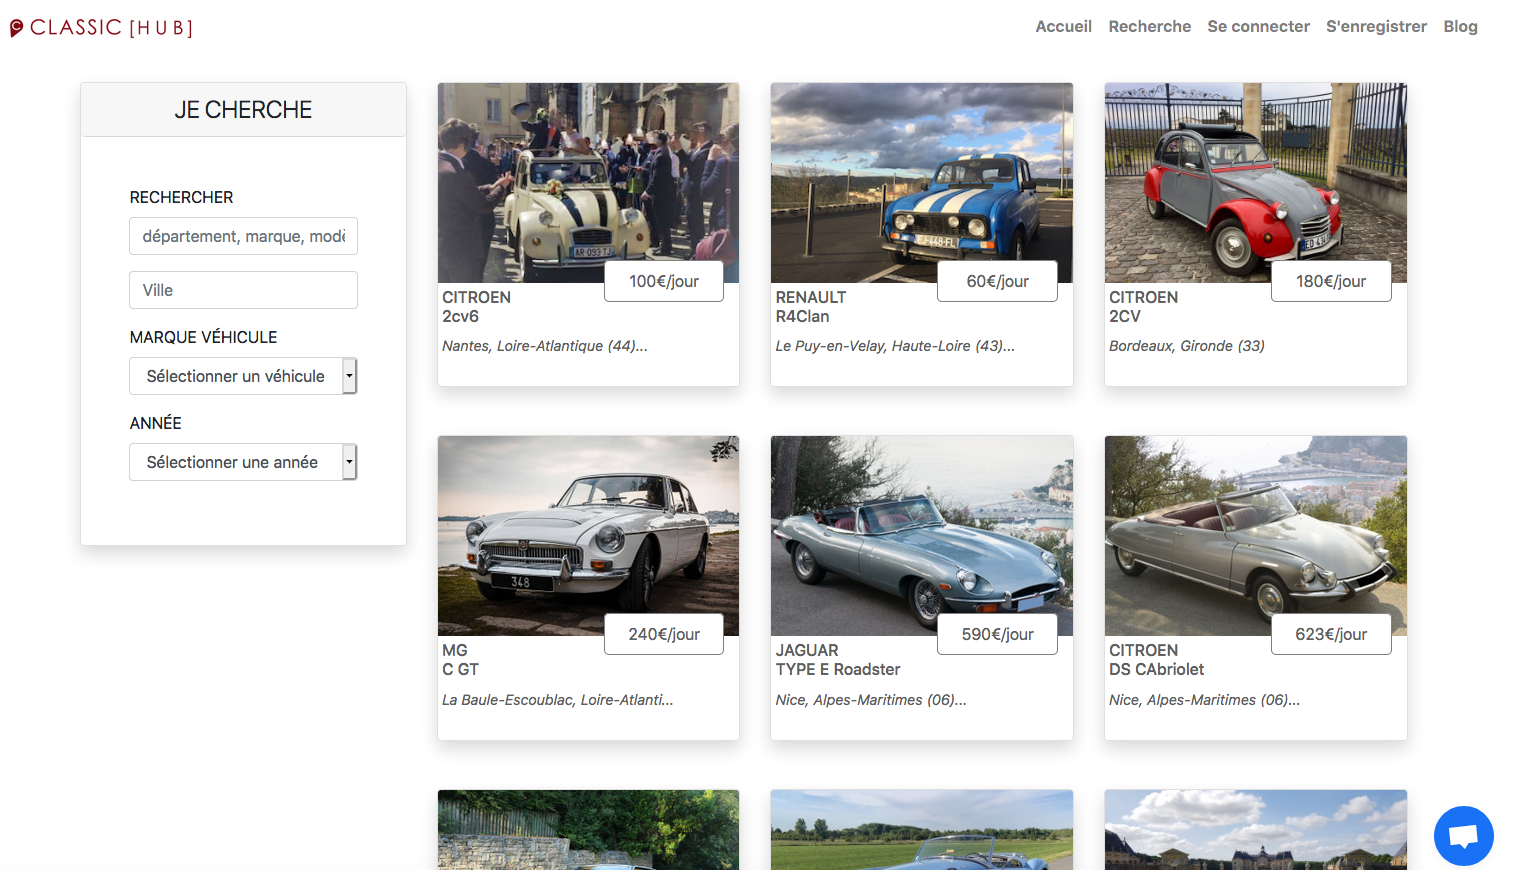Viewport: 1516px width, 870px height.
Task: Click the 180€/jour price tag
Action: point(1331,281)
